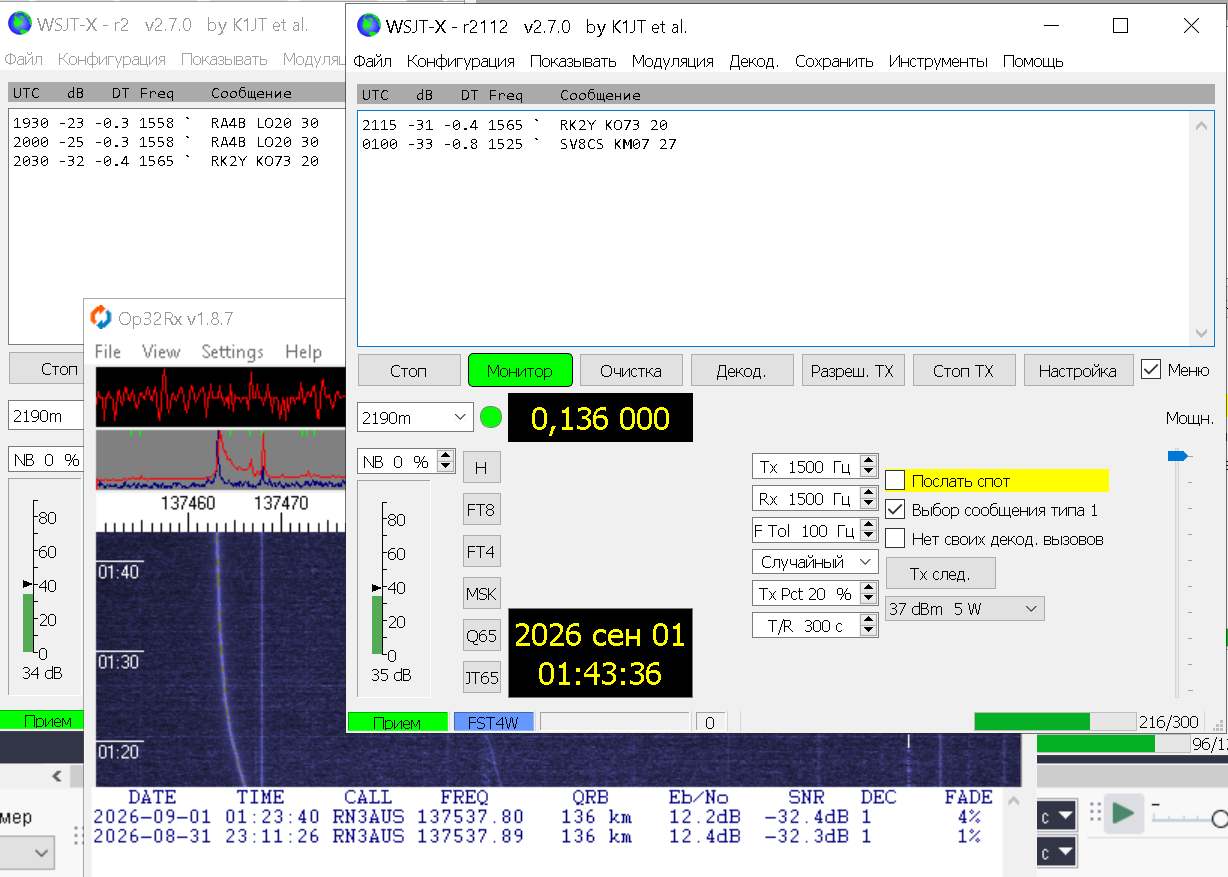
Task: Click the RN3AUS 01:23:40 spot row
Action: coord(537,817)
